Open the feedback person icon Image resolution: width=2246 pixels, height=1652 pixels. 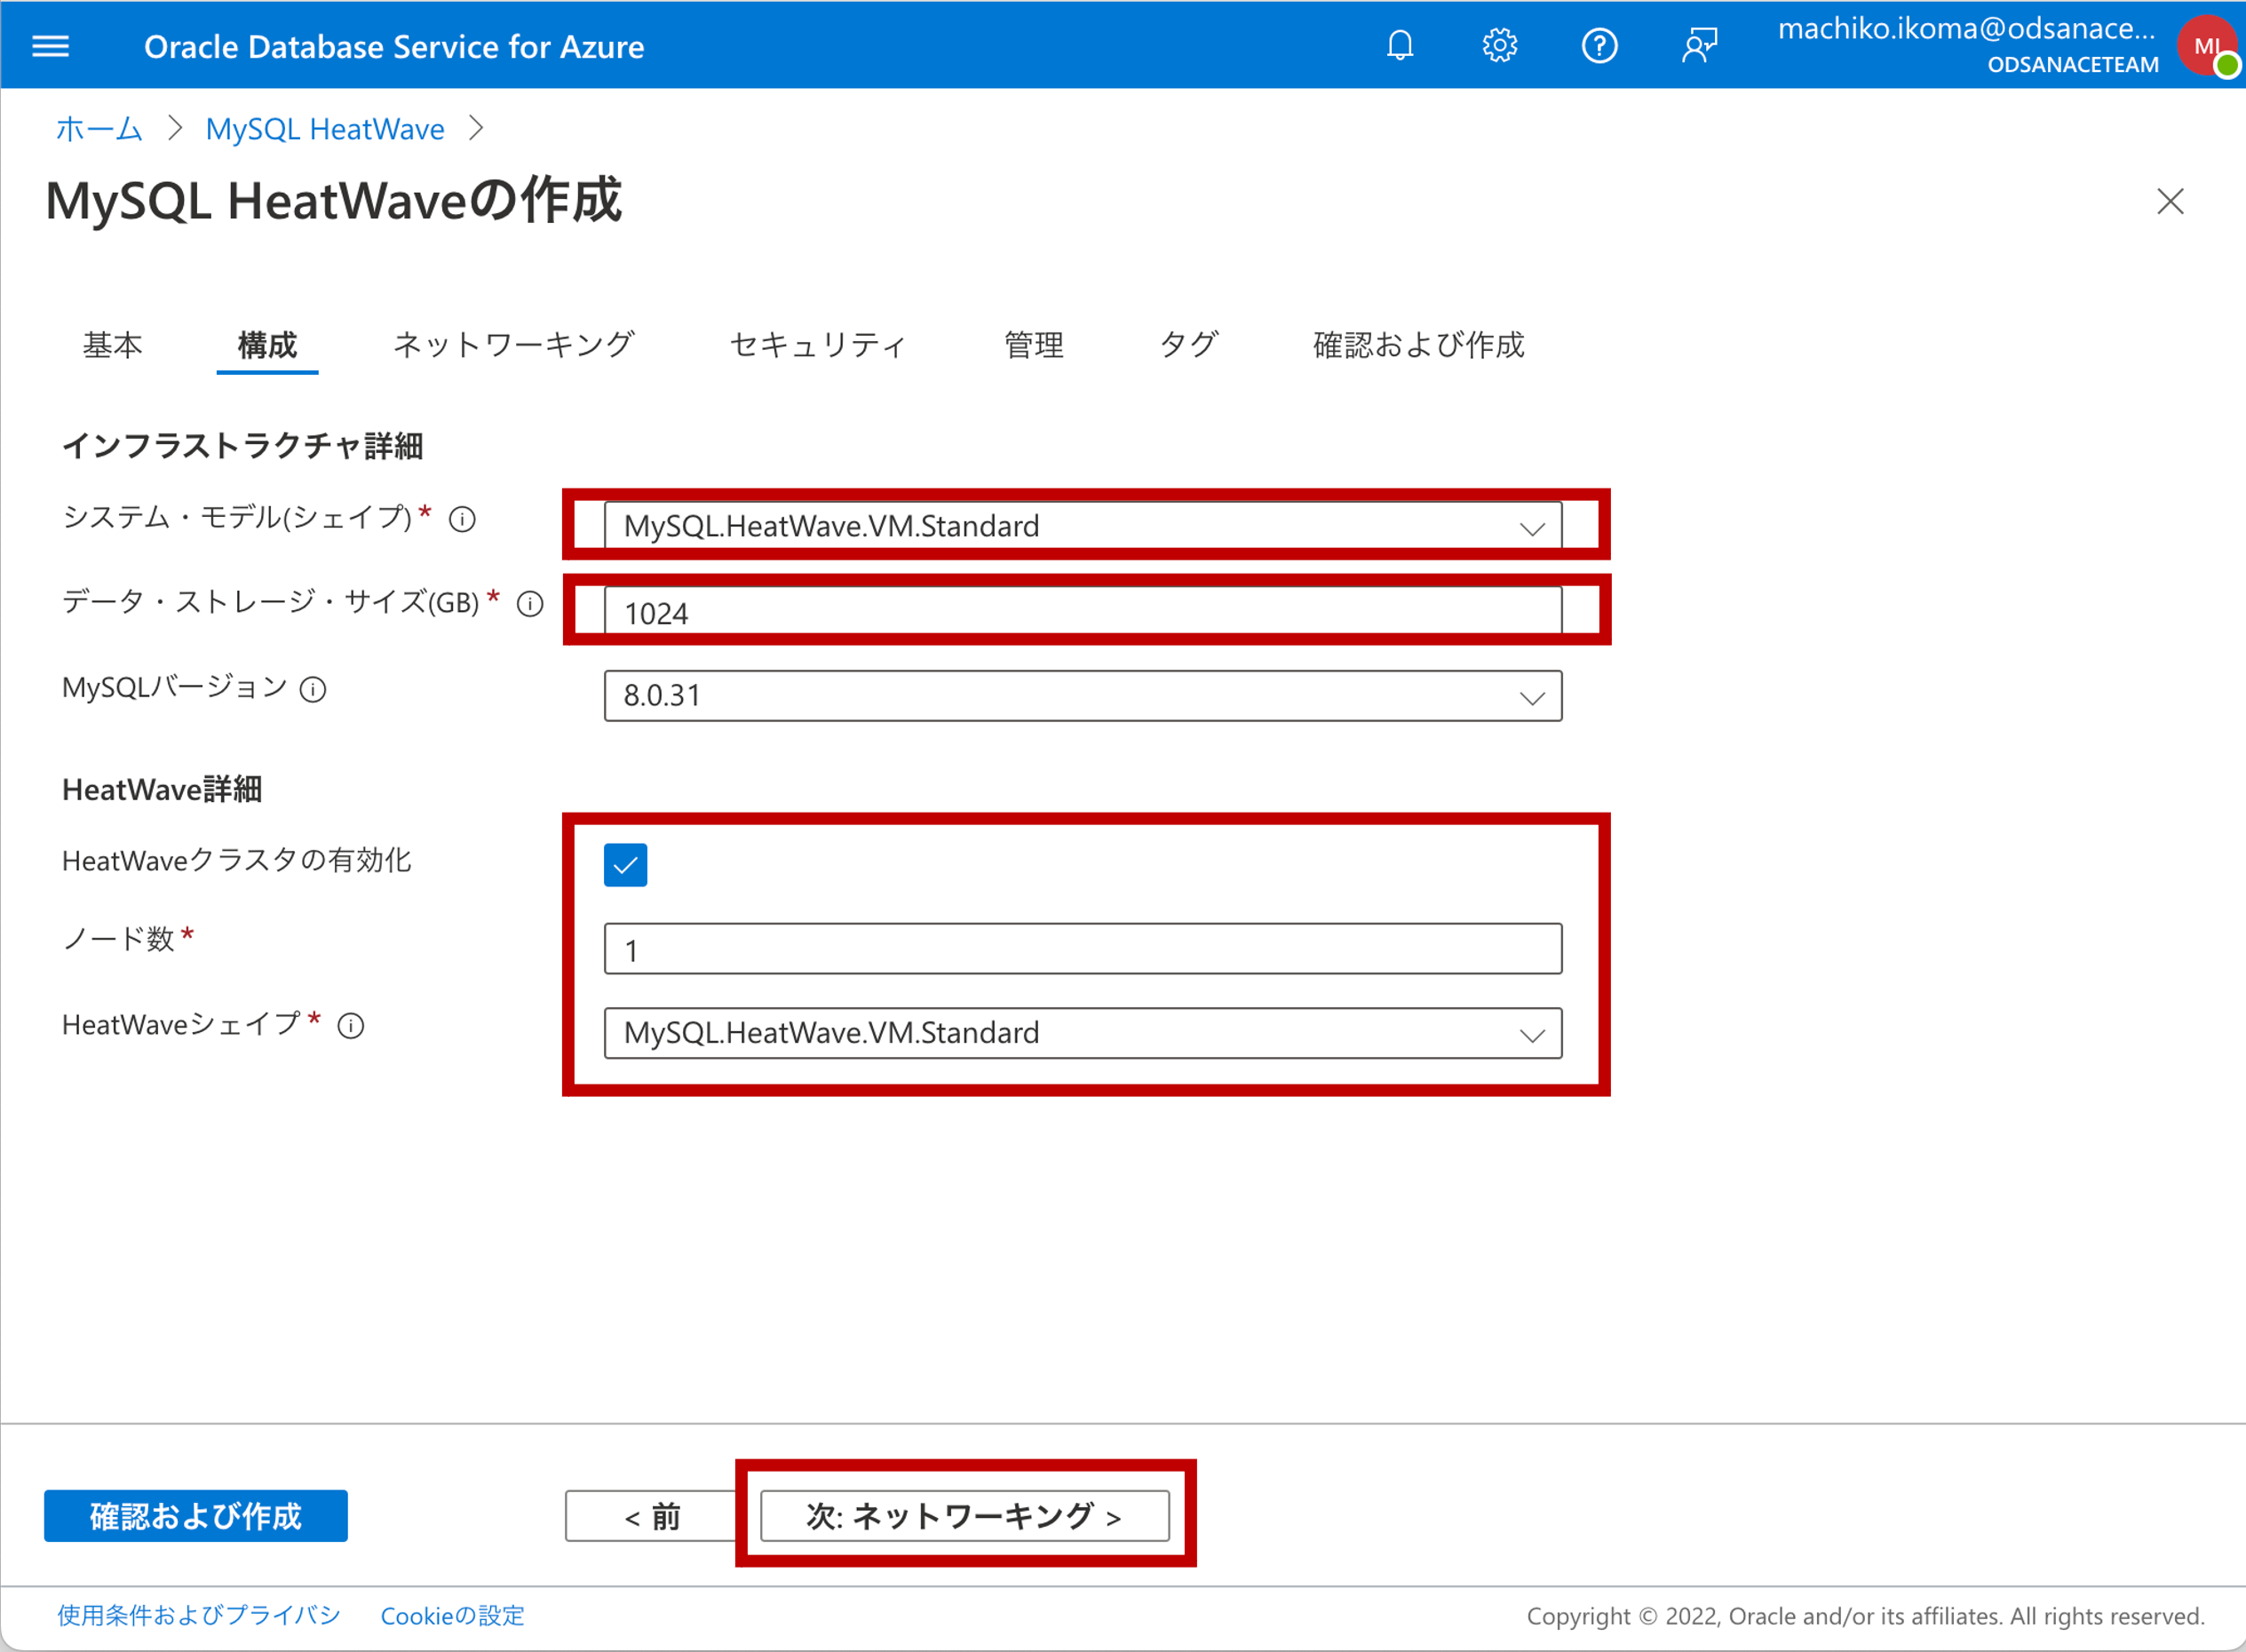[x=1699, y=46]
